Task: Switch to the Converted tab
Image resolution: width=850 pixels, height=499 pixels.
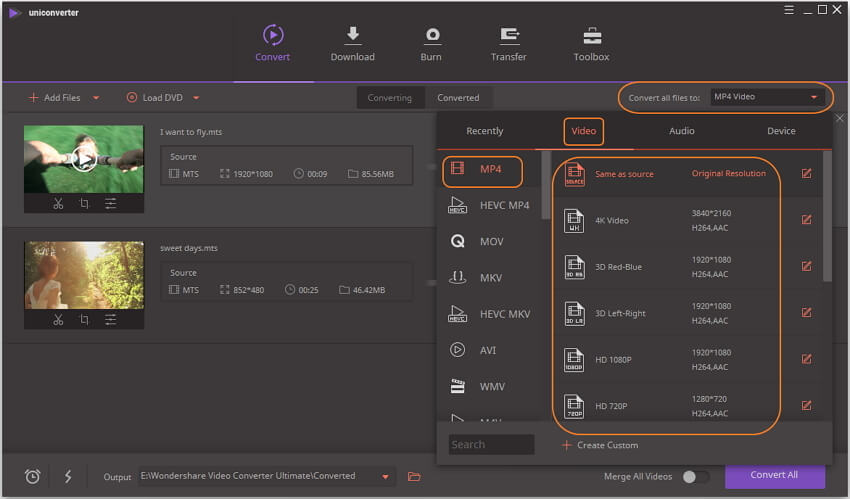Action: (x=458, y=98)
